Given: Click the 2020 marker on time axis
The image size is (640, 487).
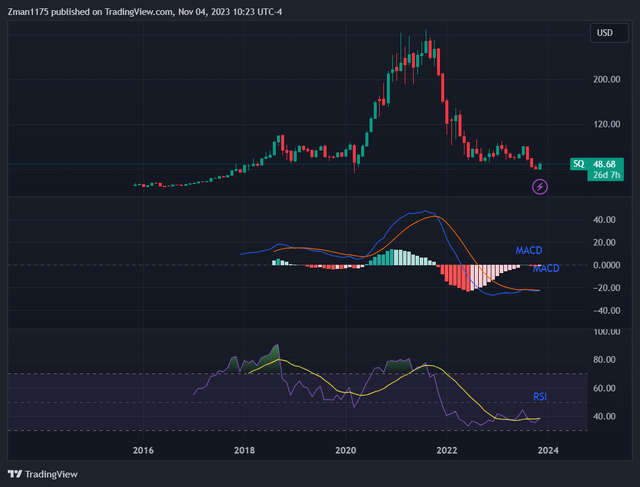Looking at the screenshot, I should tap(345, 451).
